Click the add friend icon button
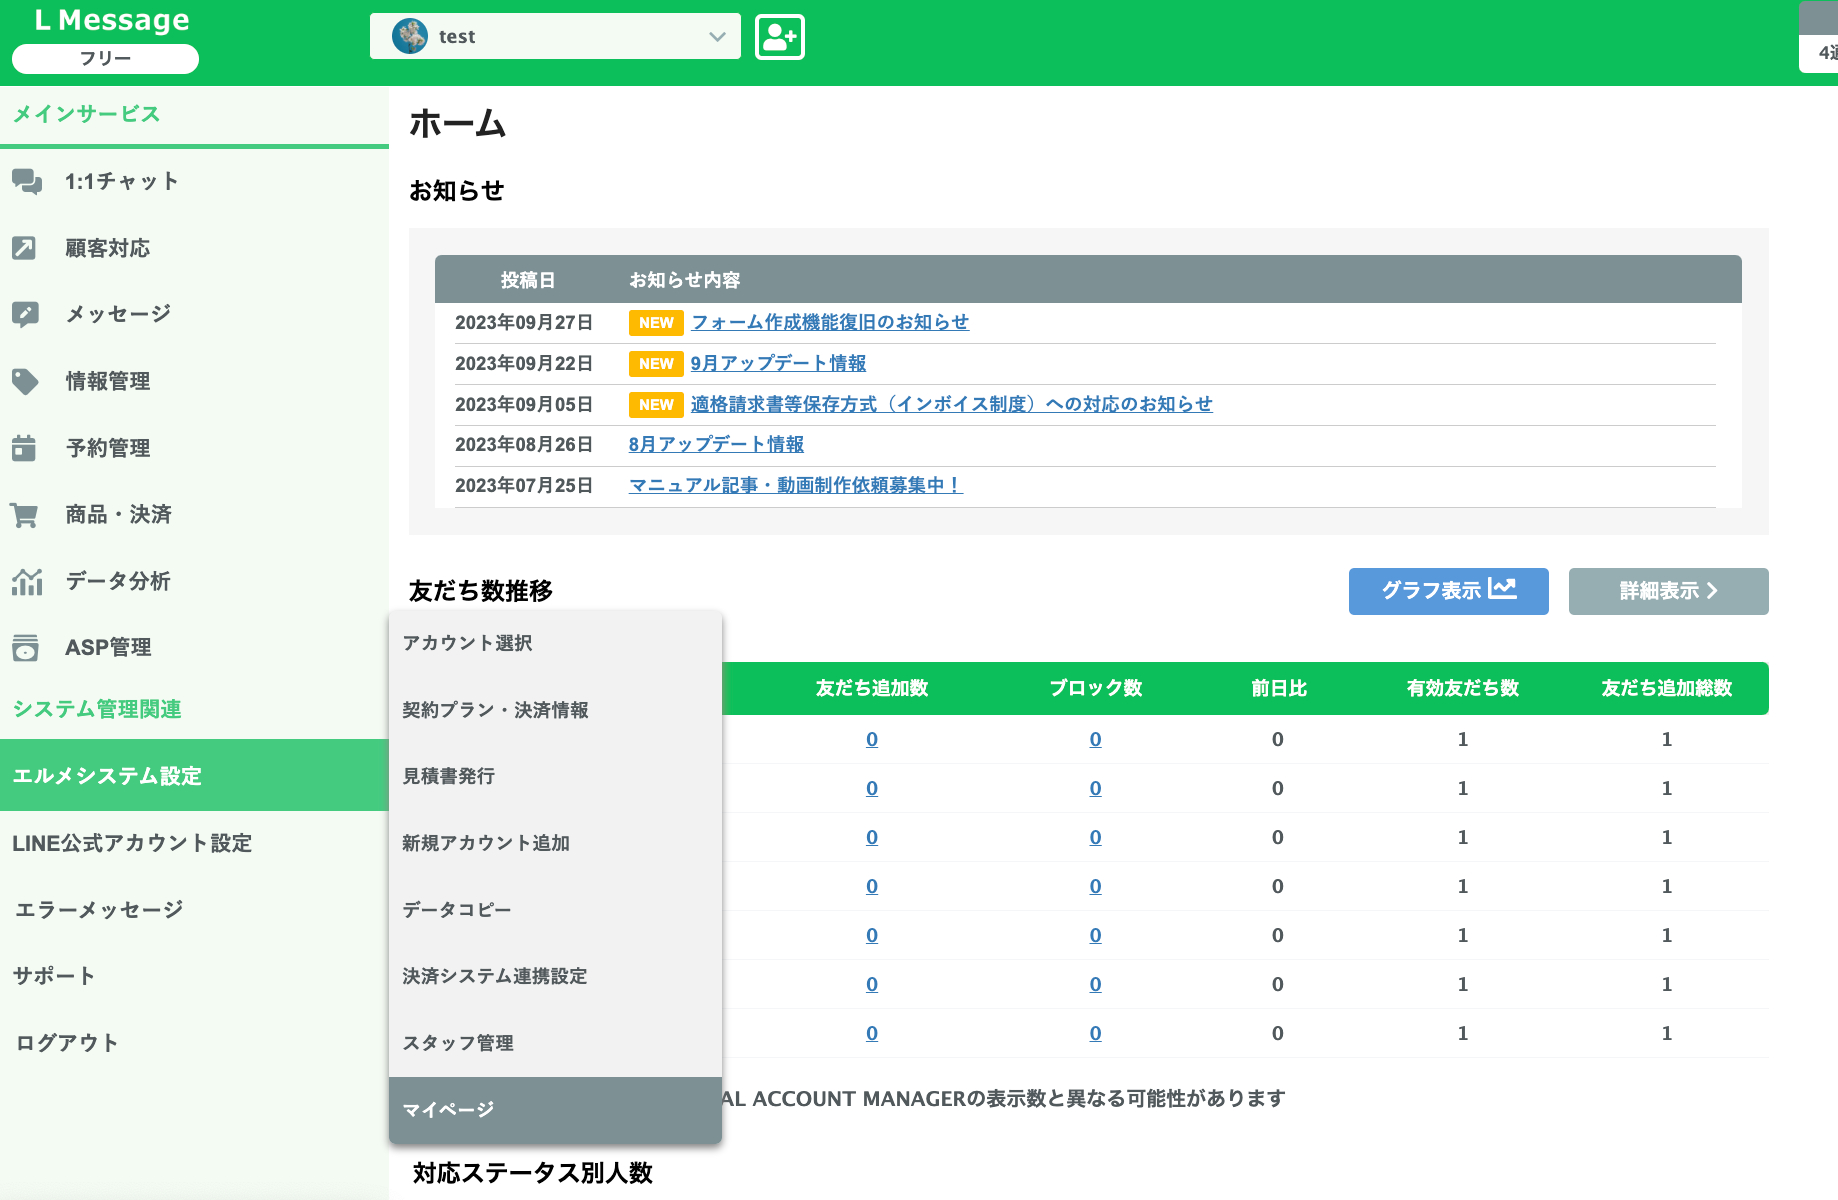Image resolution: width=1838 pixels, height=1200 pixels. (x=779, y=37)
